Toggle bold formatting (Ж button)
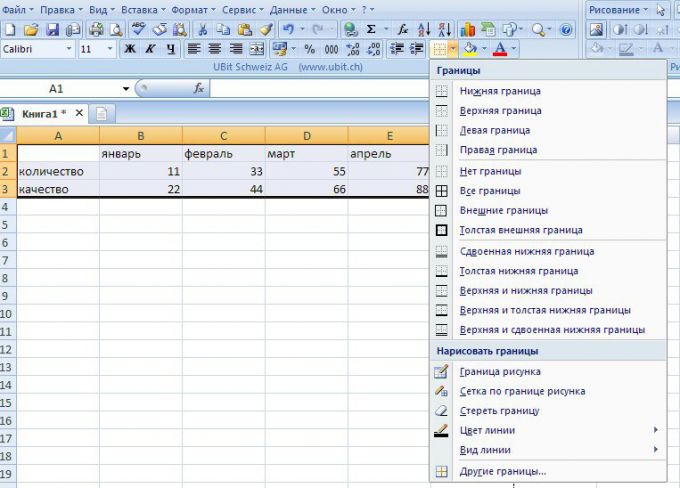Screen dimensions: 680x488 129,49
